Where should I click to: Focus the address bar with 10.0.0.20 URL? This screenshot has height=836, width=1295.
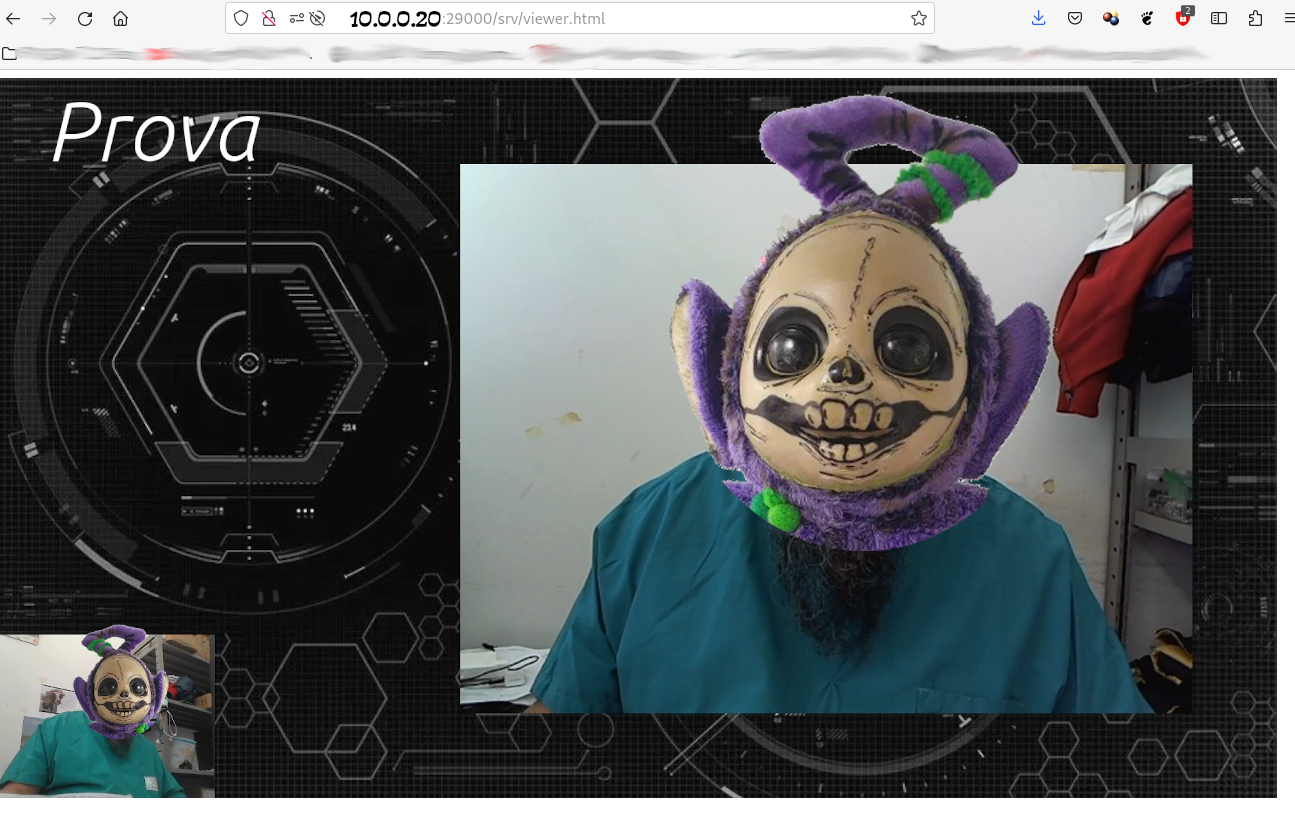pyautogui.click(x=580, y=18)
